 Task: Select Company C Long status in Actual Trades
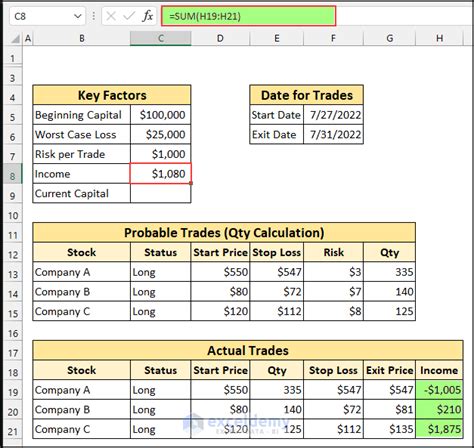(x=161, y=429)
